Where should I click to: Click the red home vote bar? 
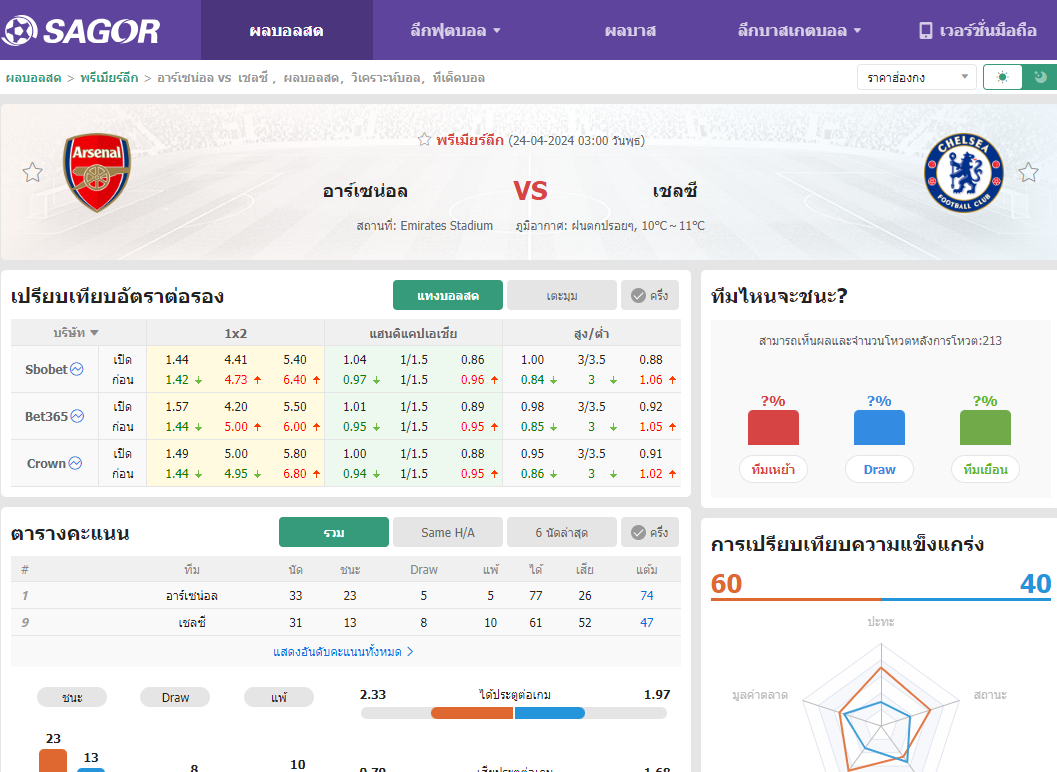773,427
